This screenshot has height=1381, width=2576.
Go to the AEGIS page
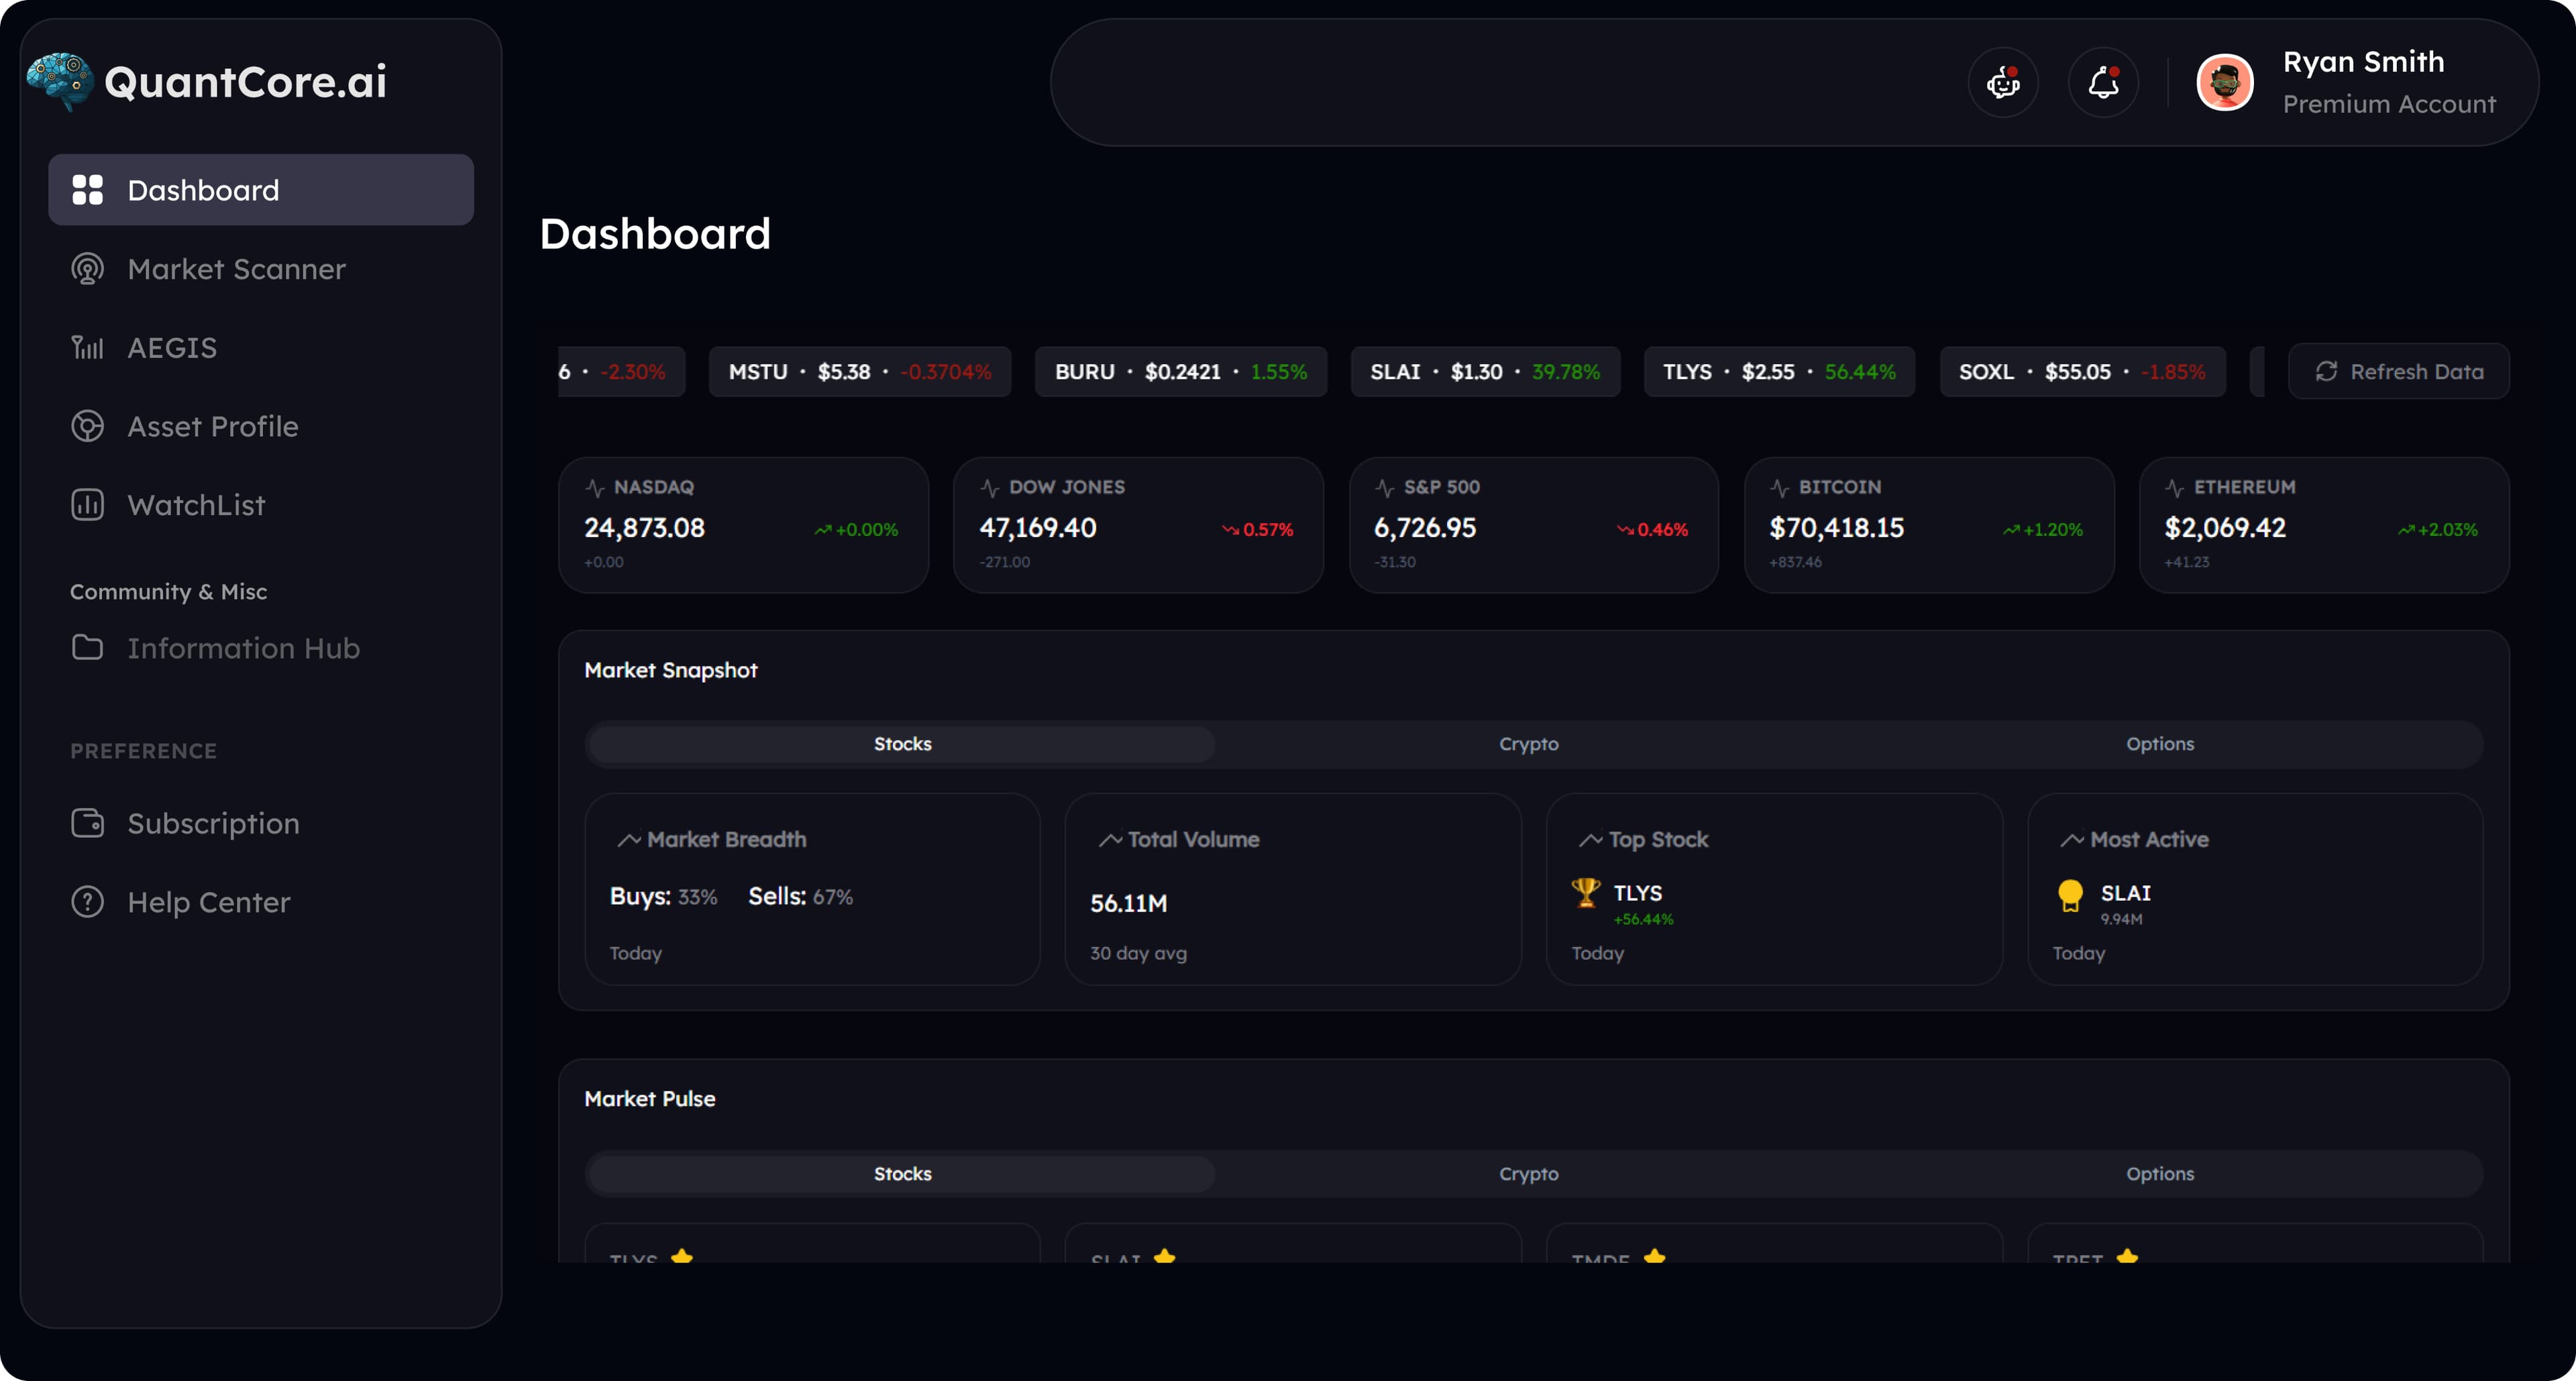click(171, 348)
